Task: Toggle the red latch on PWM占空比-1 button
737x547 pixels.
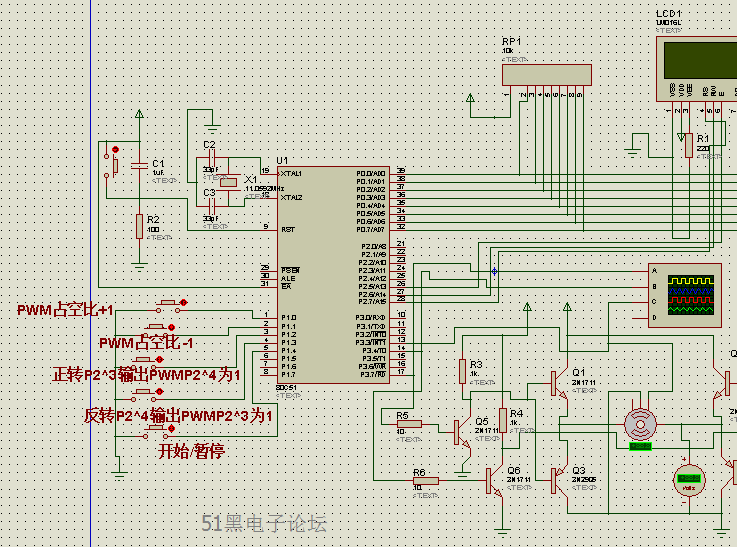Action: tap(171, 327)
